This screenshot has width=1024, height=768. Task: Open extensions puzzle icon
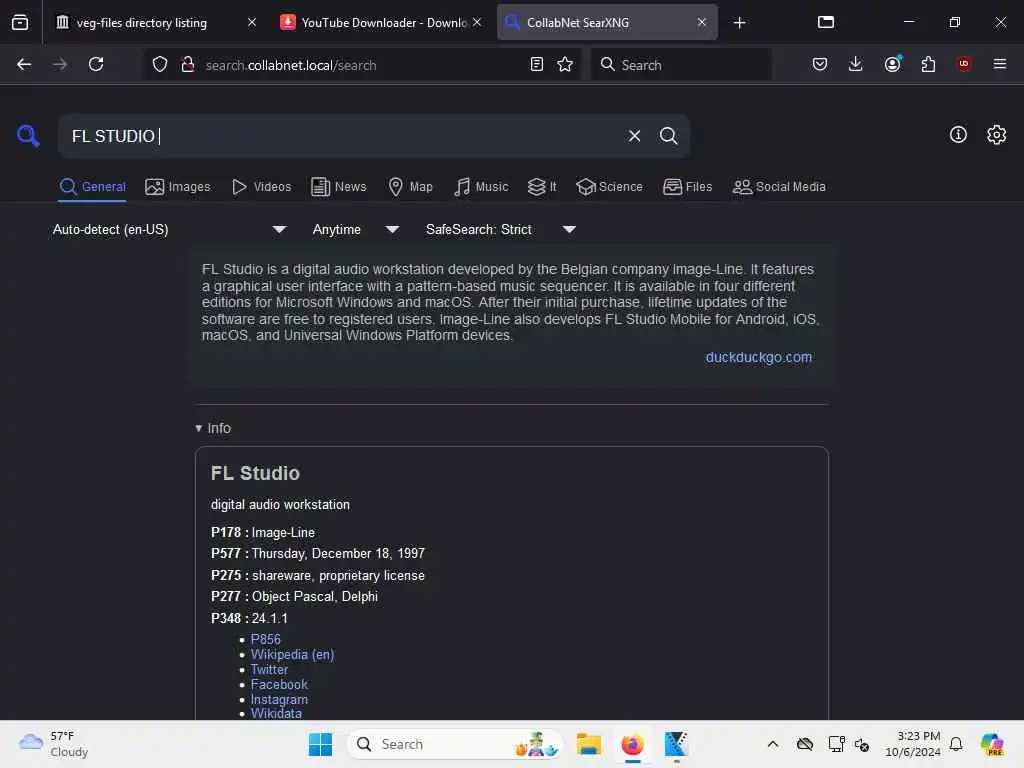click(928, 64)
